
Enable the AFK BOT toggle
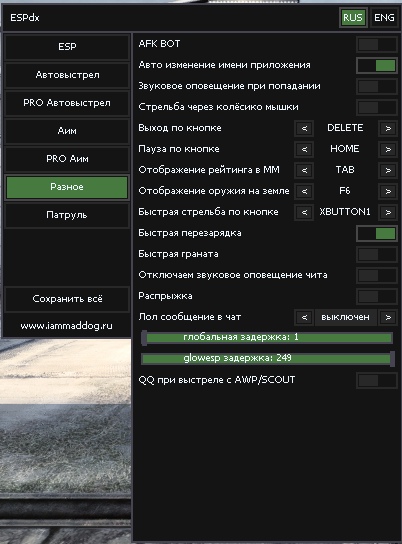377,44
